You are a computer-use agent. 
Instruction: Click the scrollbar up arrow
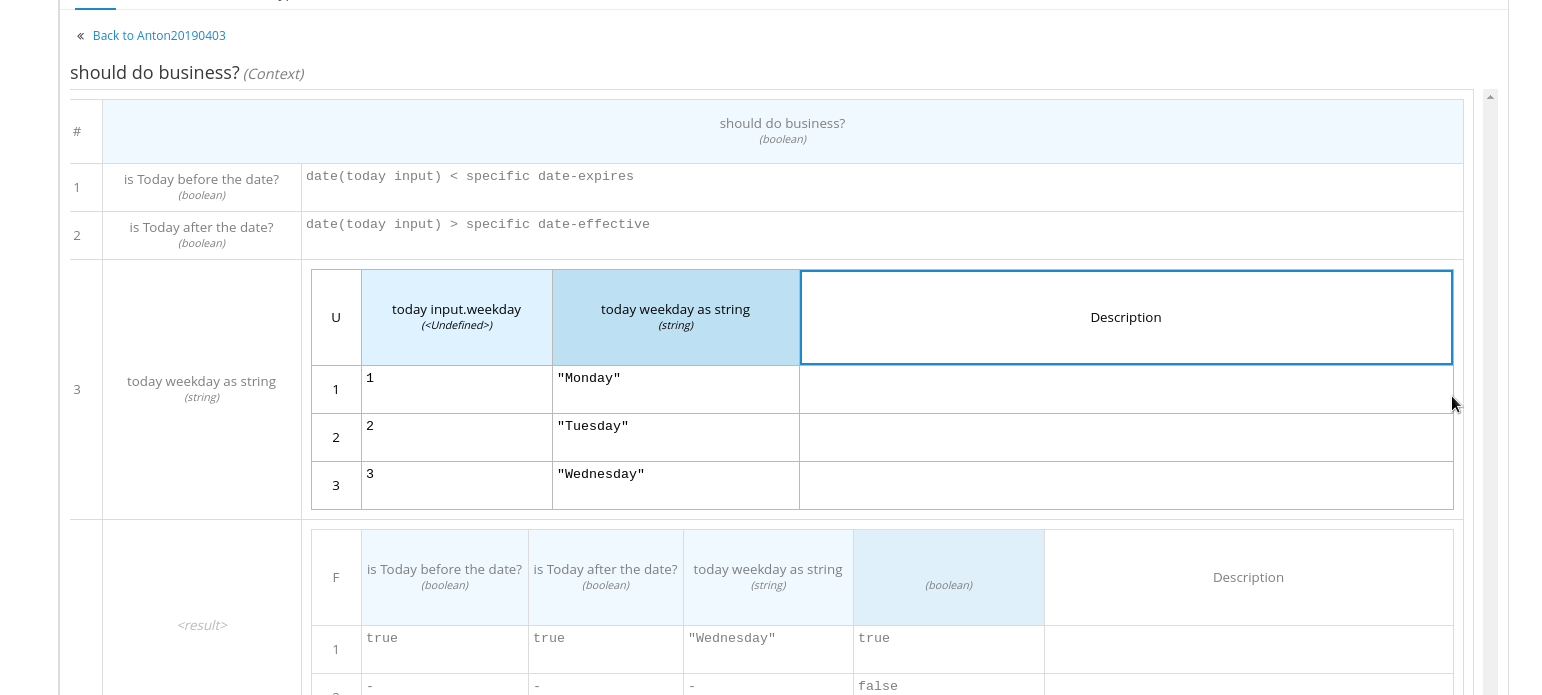point(1490,97)
